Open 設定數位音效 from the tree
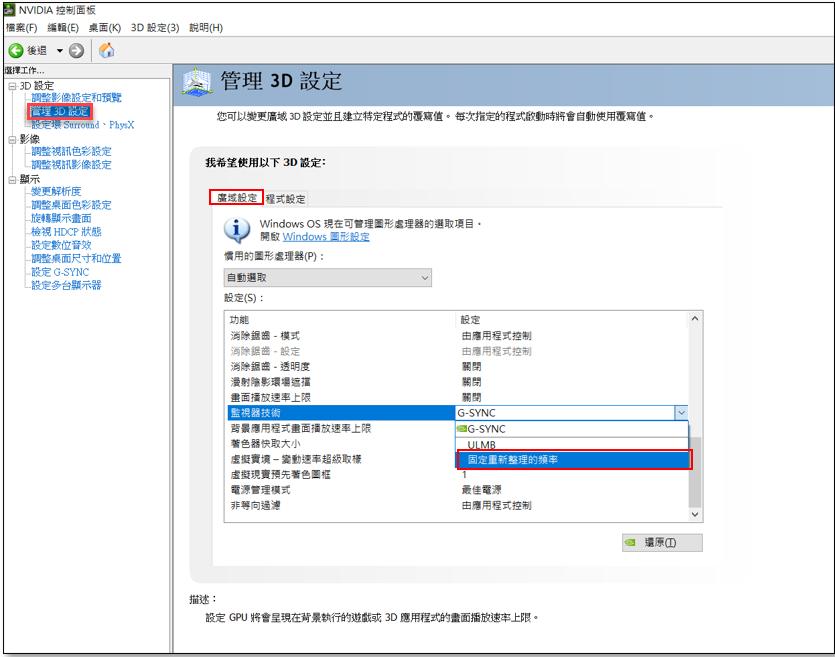The width and height of the screenshot is (835, 657). coord(61,245)
